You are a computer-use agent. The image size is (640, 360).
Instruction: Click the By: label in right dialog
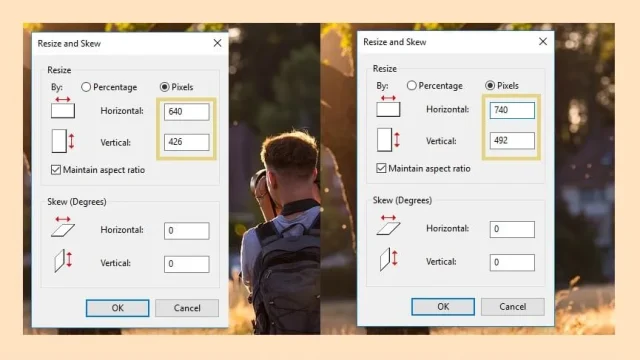click(x=382, y=86)
